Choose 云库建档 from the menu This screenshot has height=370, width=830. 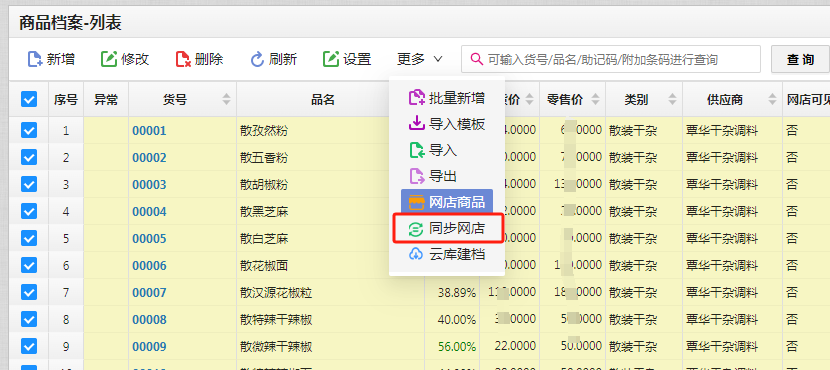[x=447, y=254]
